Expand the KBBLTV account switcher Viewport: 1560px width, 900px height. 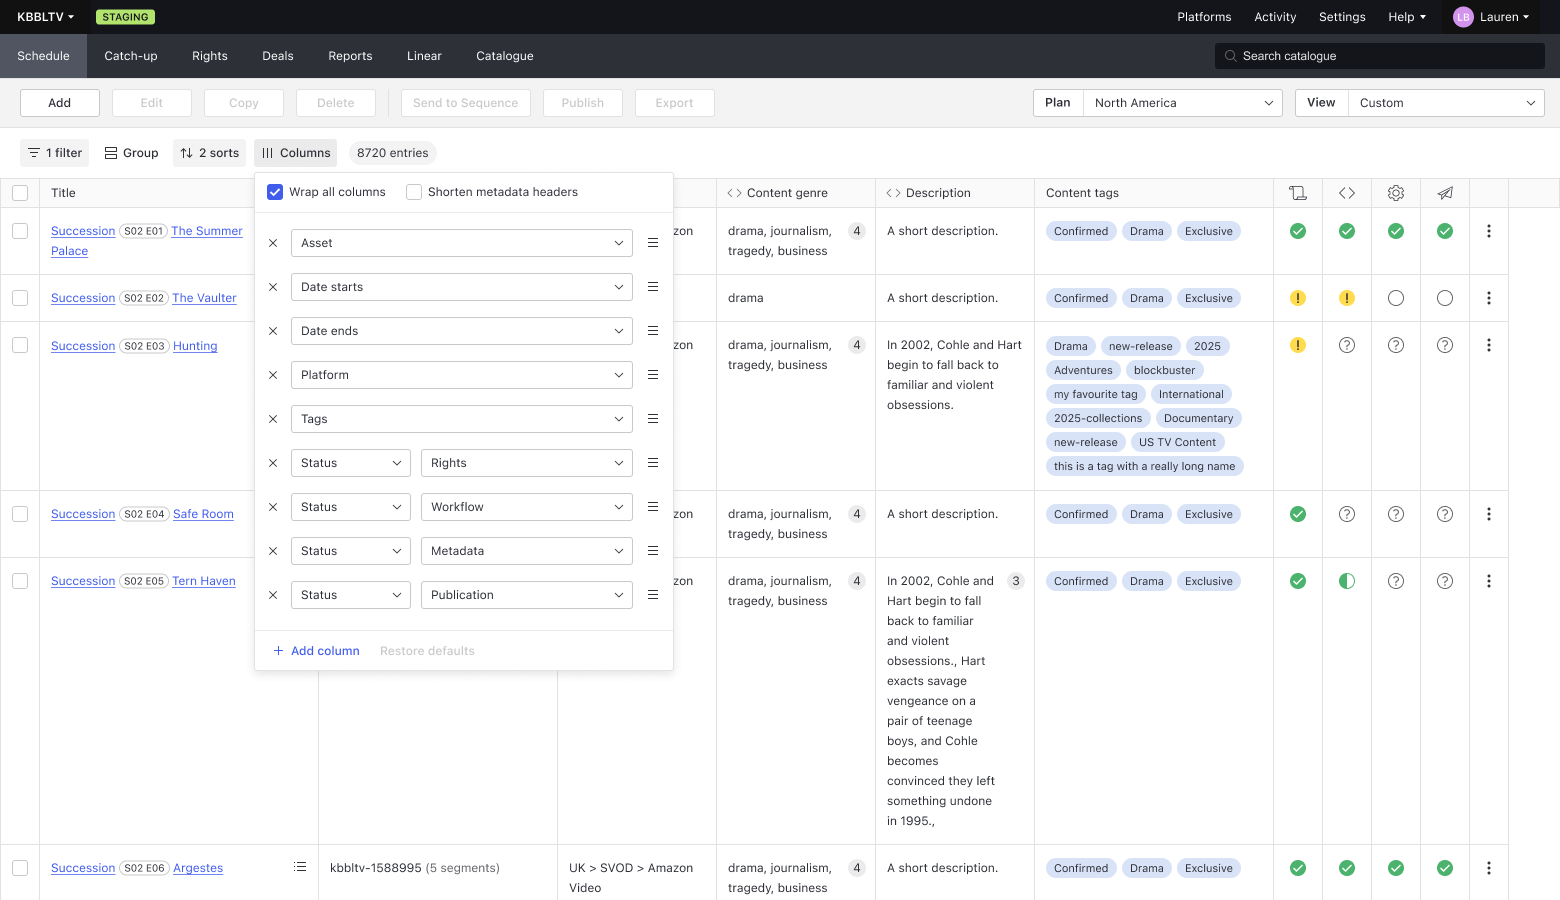pyautogui.click(x=46, y=17)
